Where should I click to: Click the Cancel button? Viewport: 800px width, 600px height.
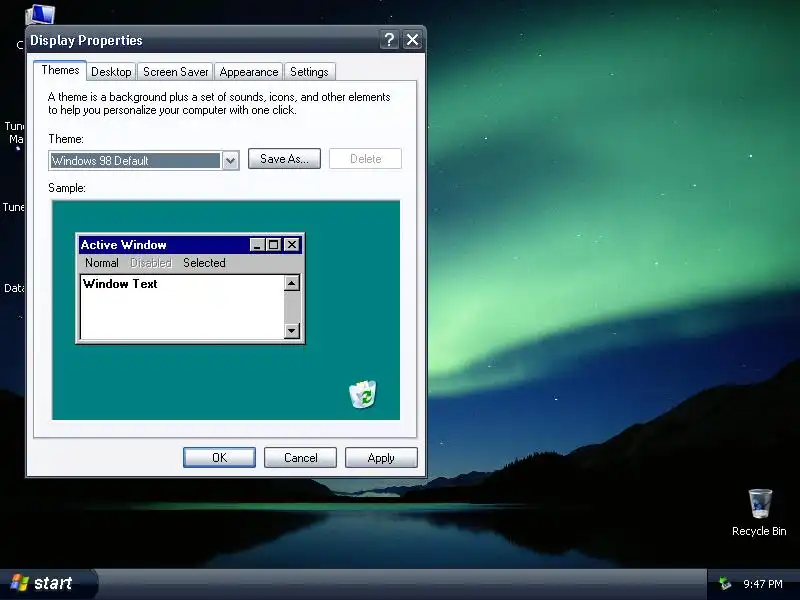coord(301,458)
